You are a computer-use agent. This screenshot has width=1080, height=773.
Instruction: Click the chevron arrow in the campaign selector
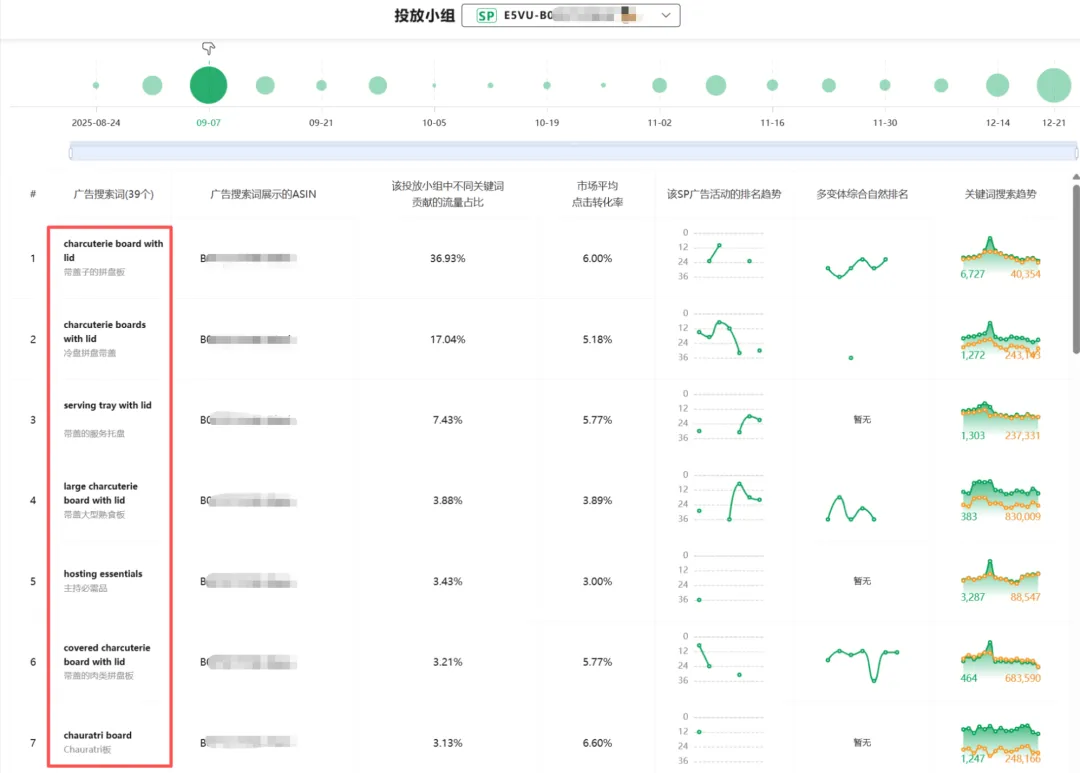pyautogui.click(x=667, y=15)
